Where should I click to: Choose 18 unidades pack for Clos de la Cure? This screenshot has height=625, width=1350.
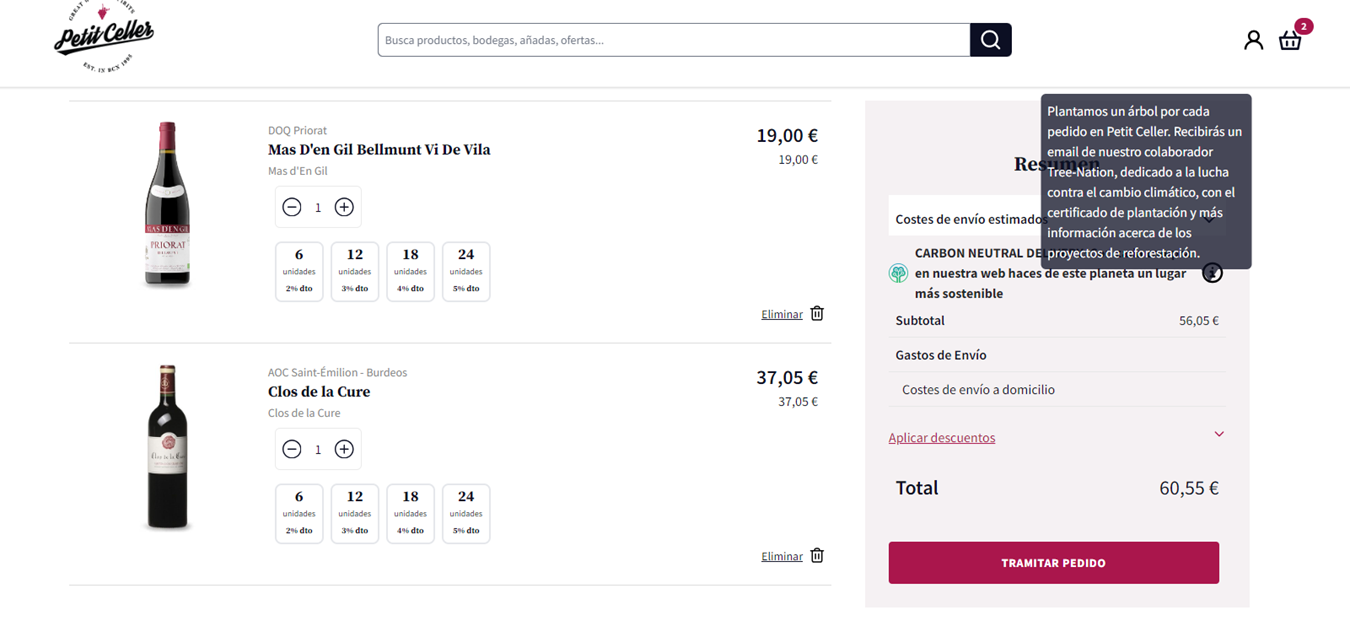click(x=410, y=513)
